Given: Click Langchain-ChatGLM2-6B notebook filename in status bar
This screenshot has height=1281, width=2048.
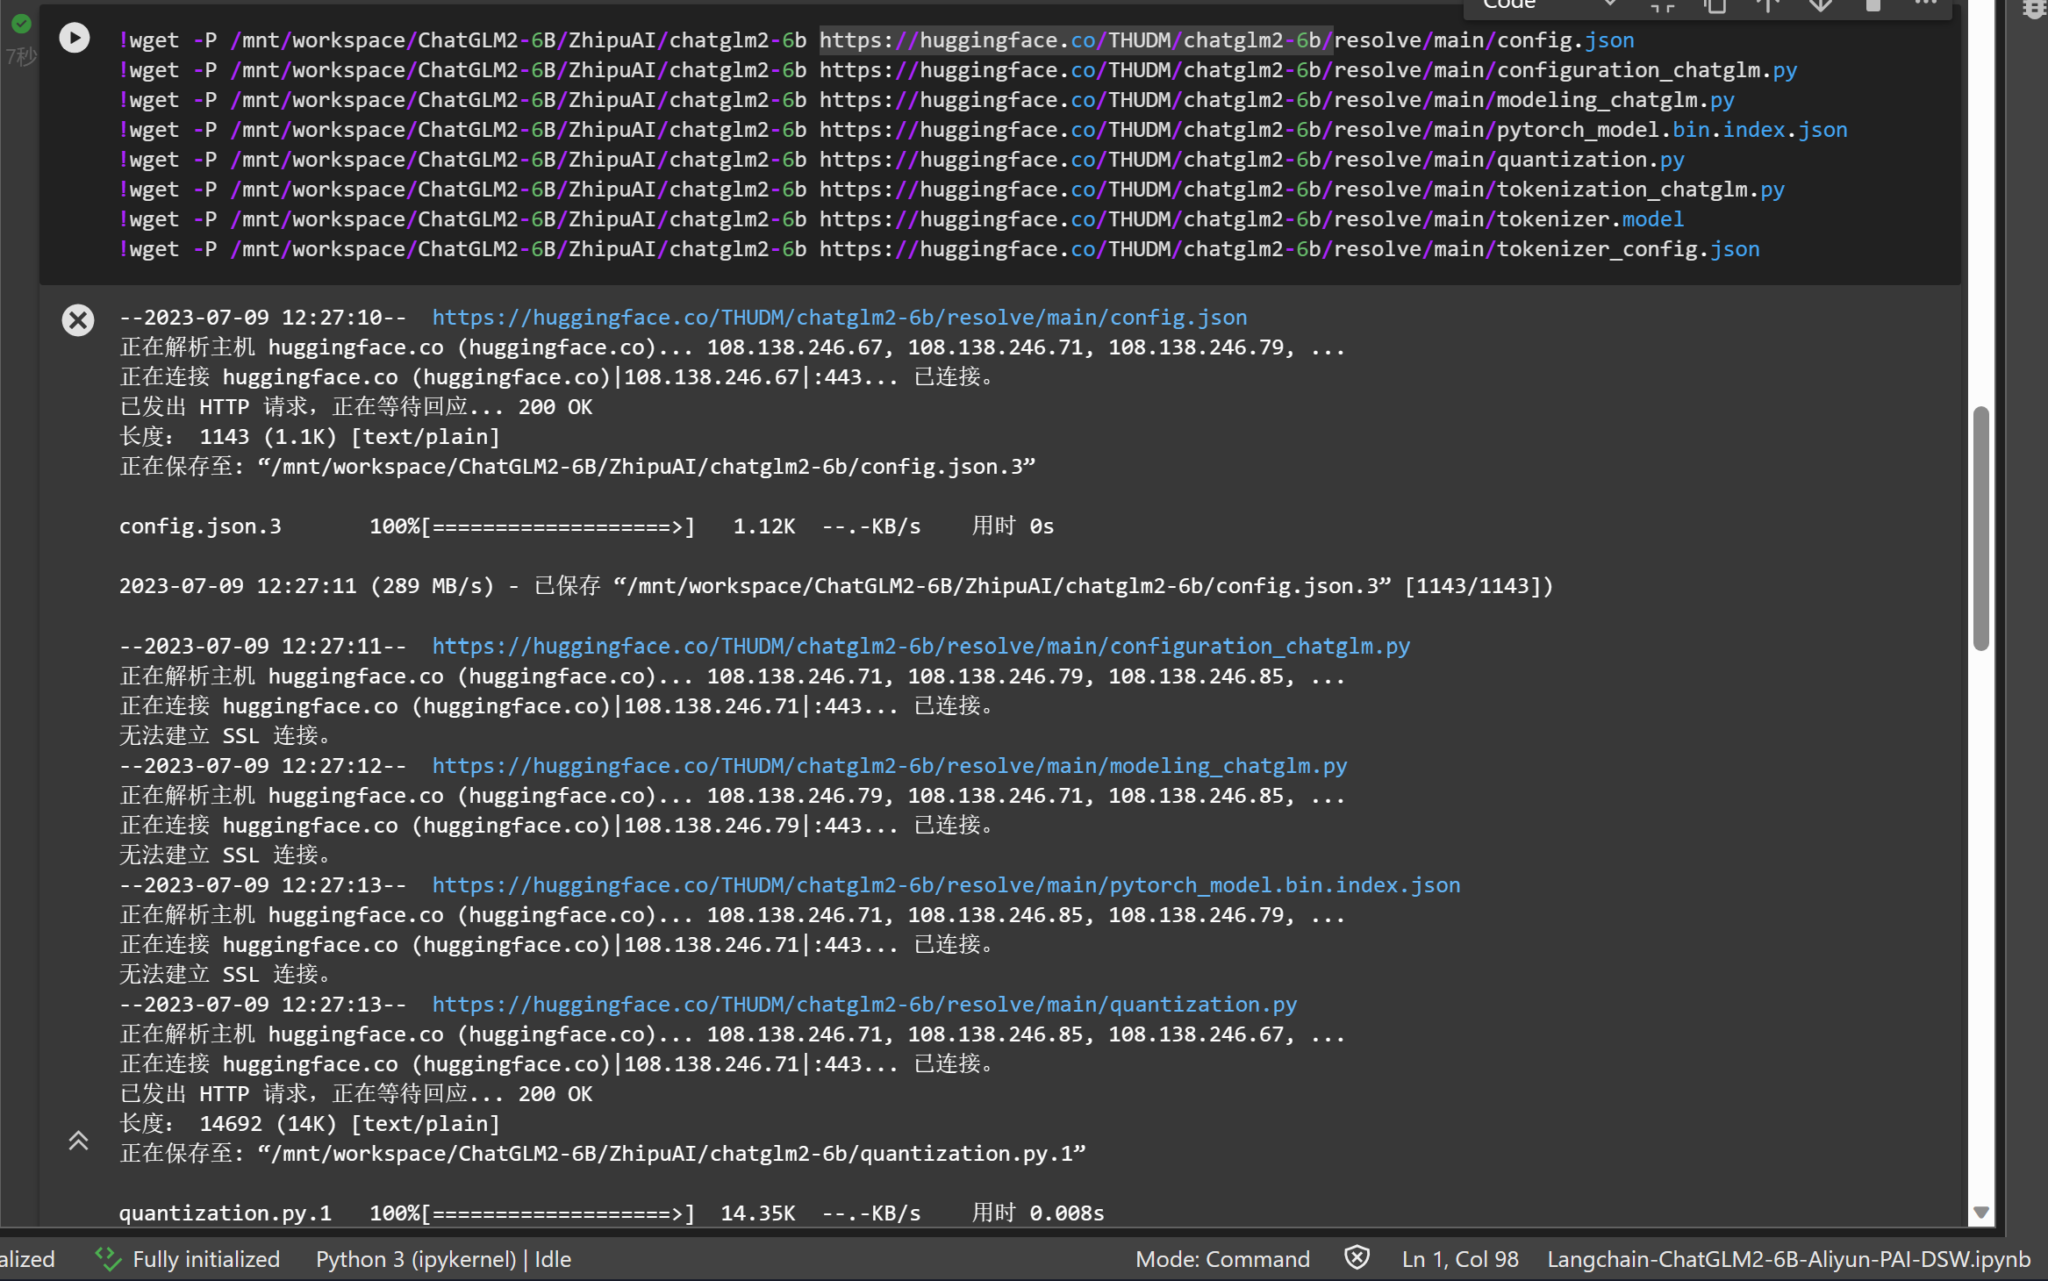Looking at the screenshot, I should point(1788,1259).
